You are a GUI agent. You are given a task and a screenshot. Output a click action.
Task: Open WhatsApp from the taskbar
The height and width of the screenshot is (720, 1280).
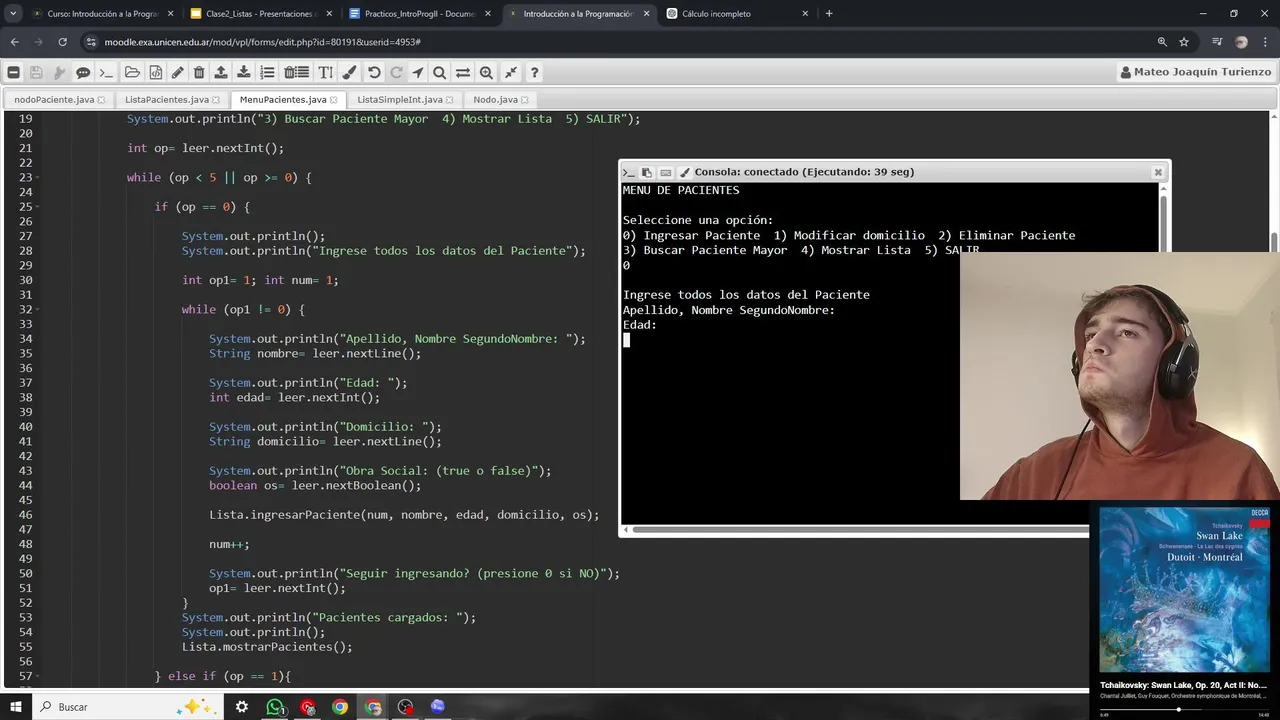pos(275,706)
